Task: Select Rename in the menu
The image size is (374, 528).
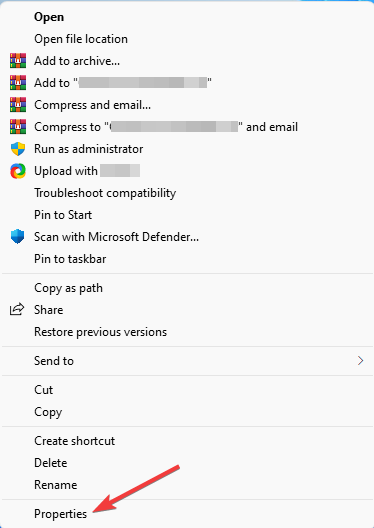Action: [x=56, y=485]
